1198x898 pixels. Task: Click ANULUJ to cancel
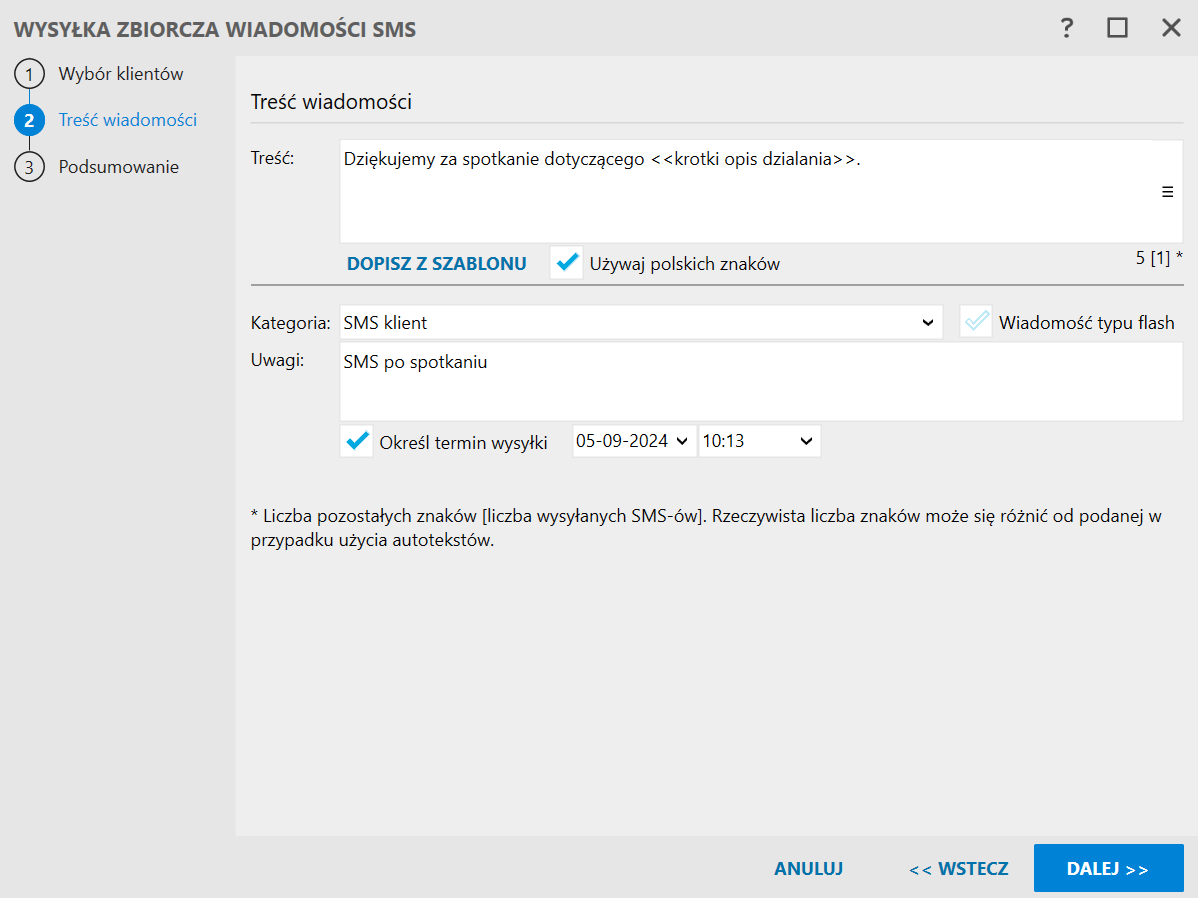coord(808,869)
